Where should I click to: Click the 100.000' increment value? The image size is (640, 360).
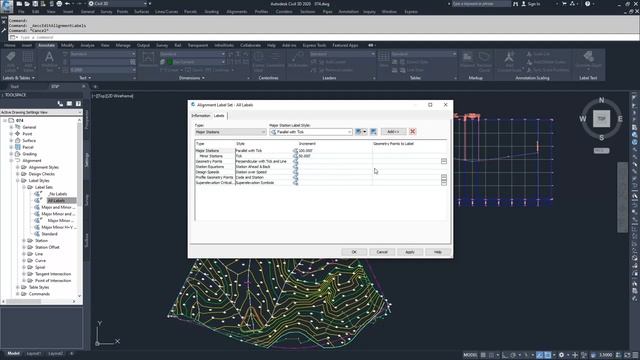pyautogui.click(x=305, y=151)
